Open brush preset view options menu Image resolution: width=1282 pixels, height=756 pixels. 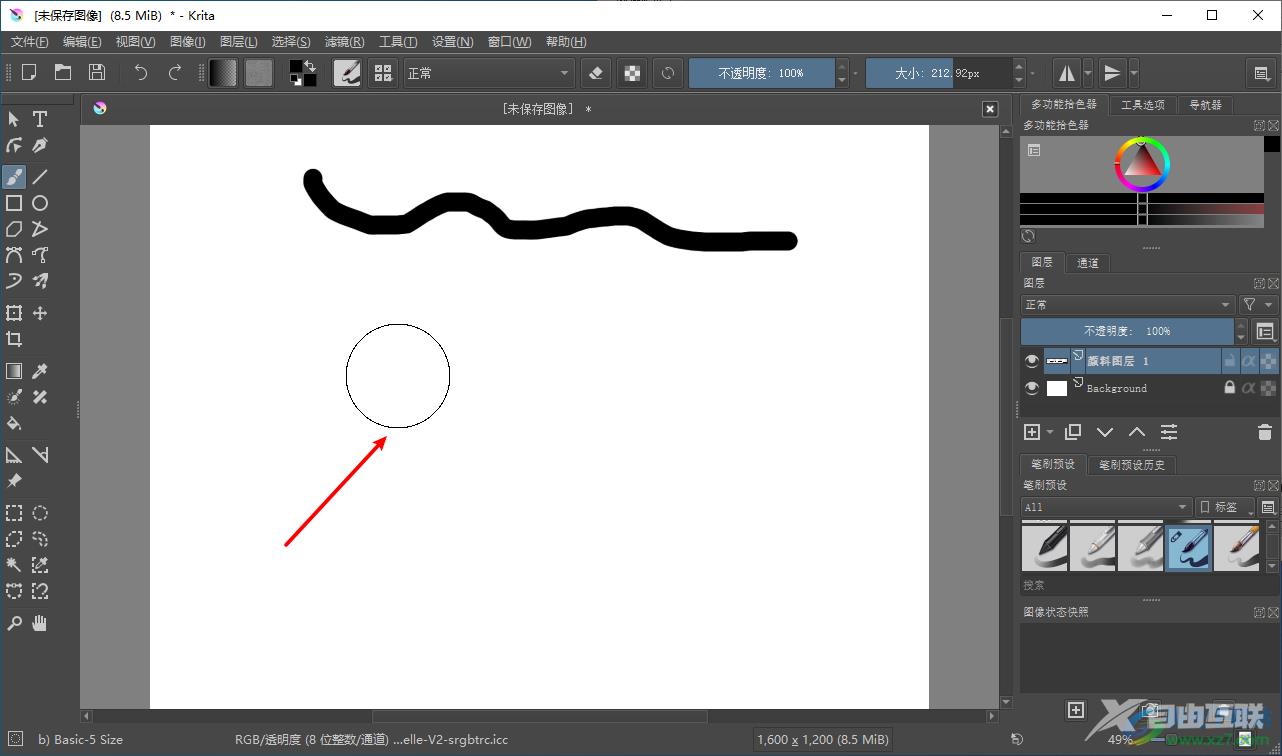click(x=1268, y=507)
